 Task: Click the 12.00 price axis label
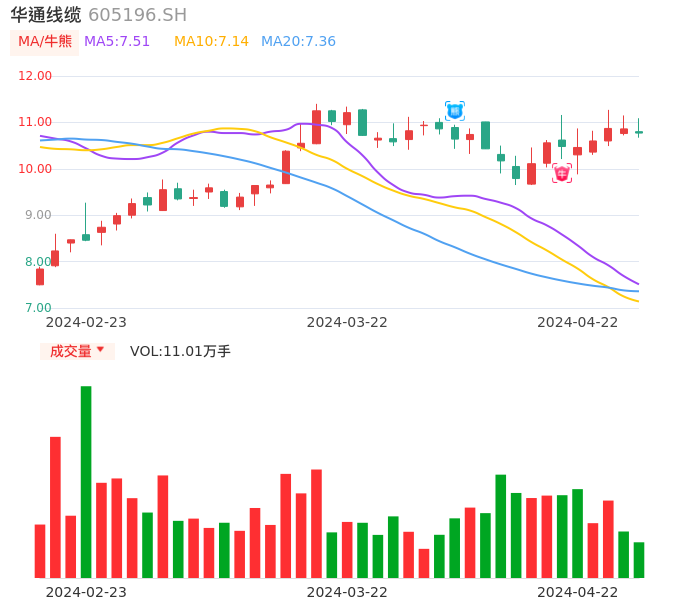click(x=35, y=76)
